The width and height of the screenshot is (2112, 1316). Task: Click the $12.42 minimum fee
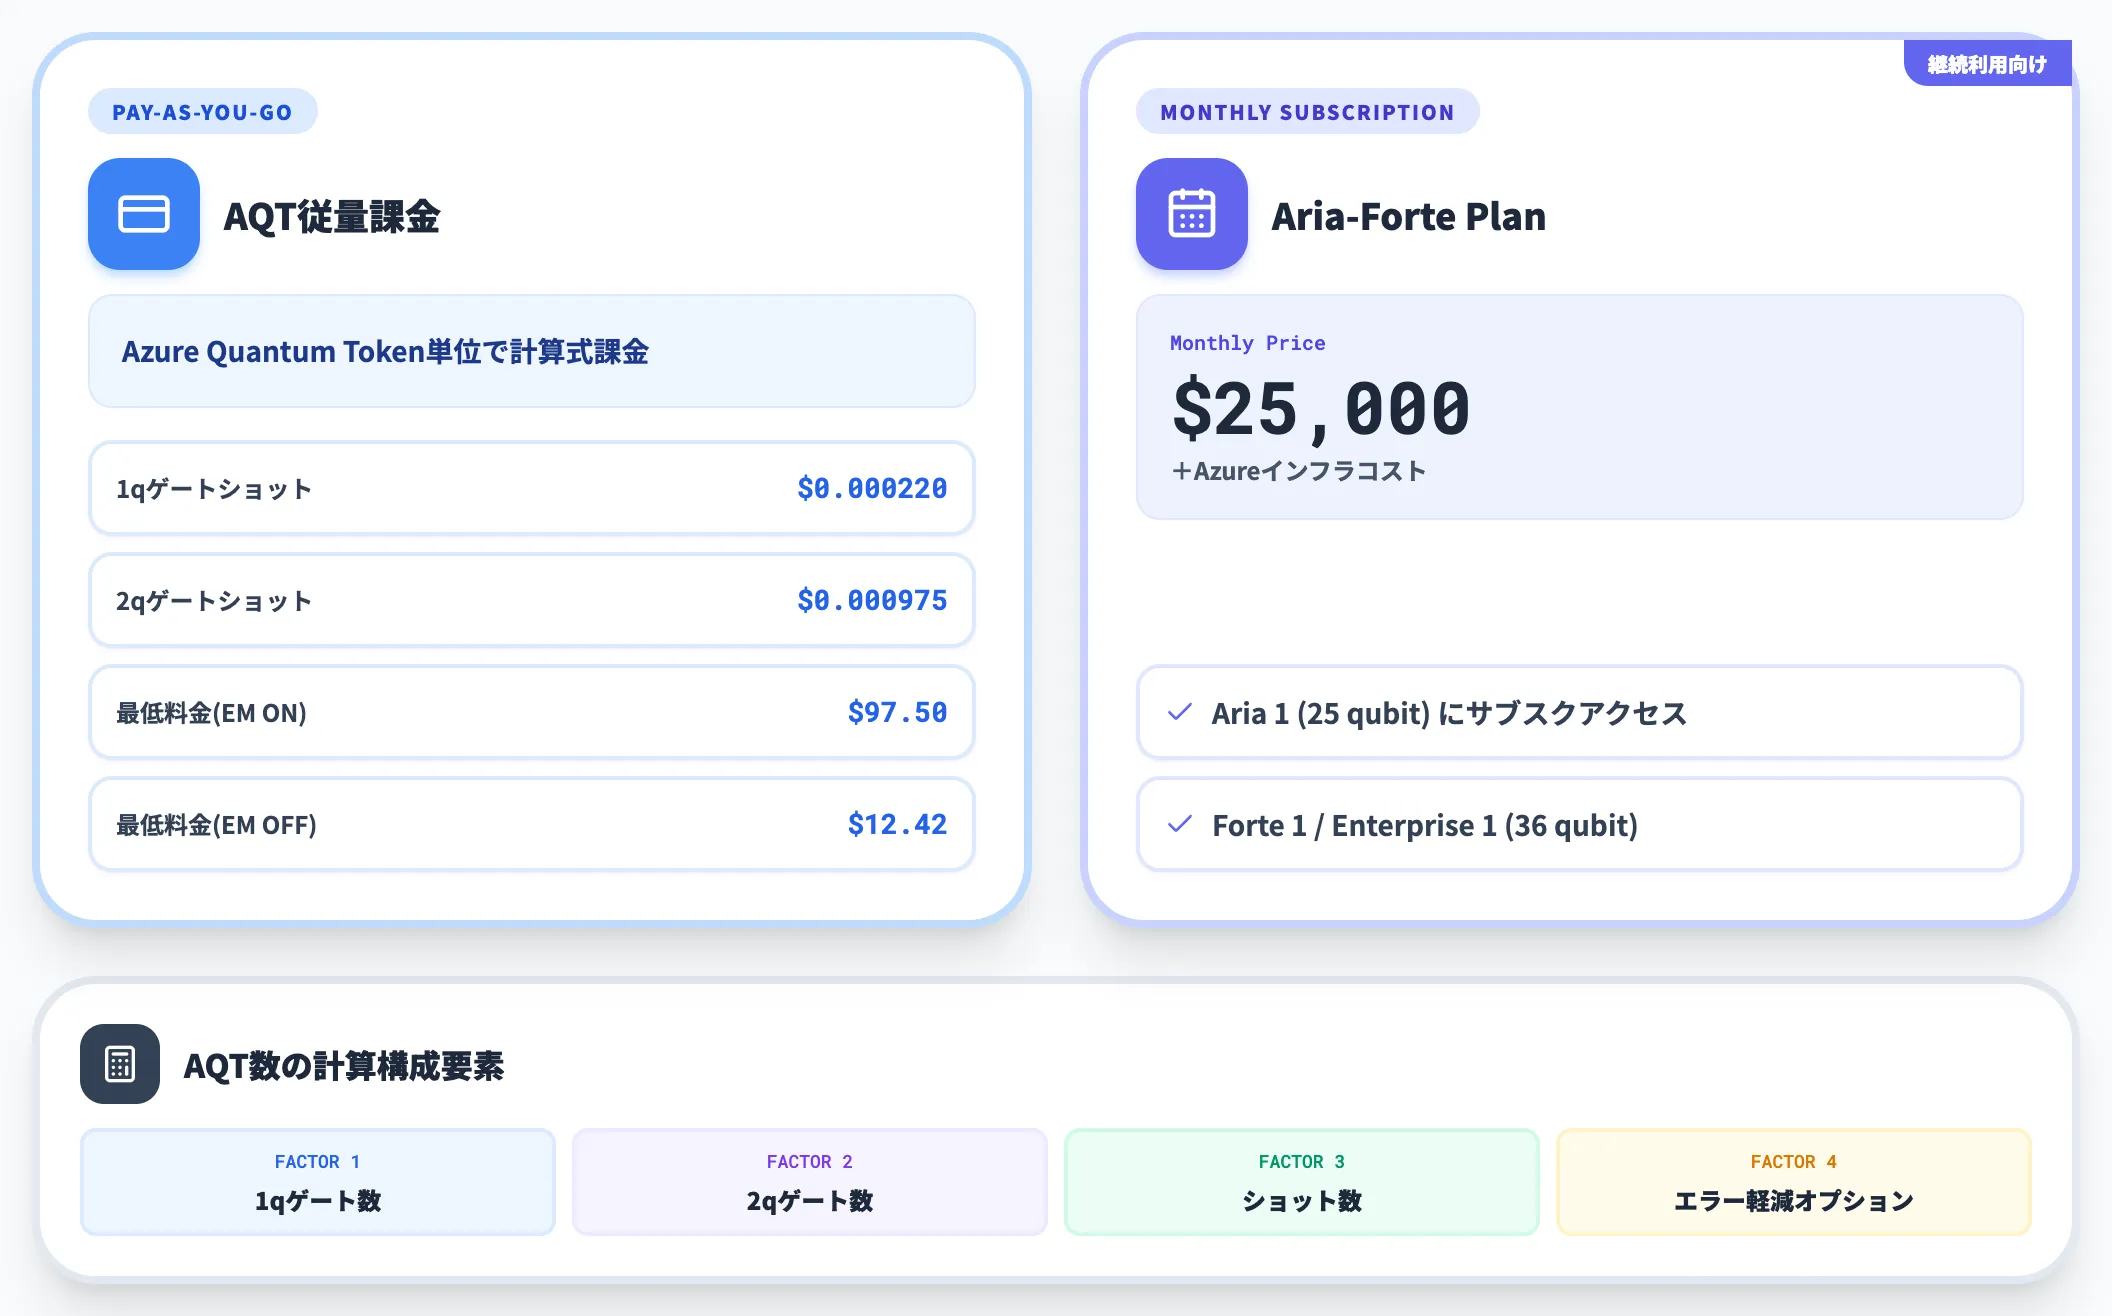coord(897,824)
